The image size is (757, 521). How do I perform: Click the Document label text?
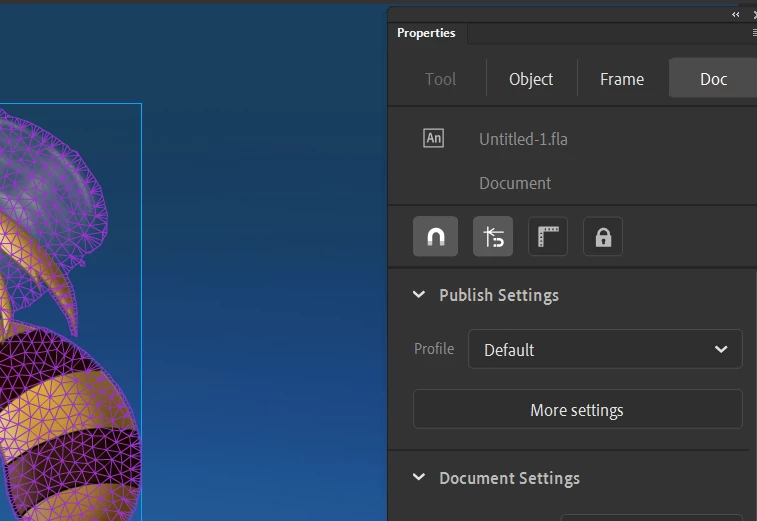point(515,183)
